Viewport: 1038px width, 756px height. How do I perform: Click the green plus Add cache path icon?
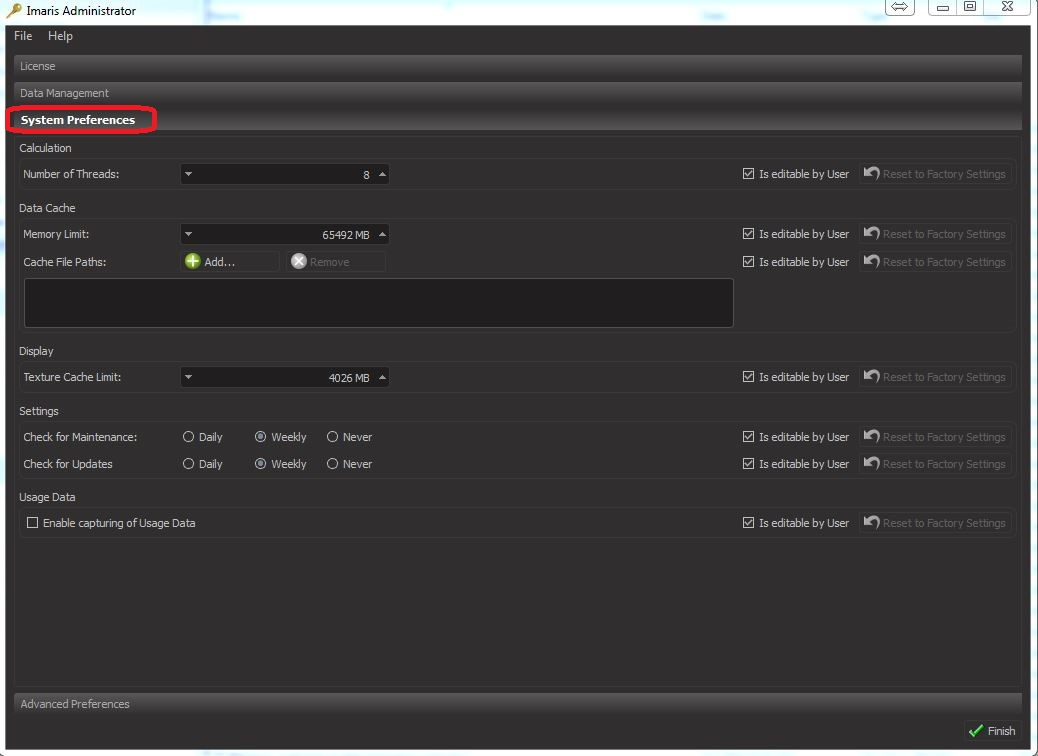tap(193, 262)
